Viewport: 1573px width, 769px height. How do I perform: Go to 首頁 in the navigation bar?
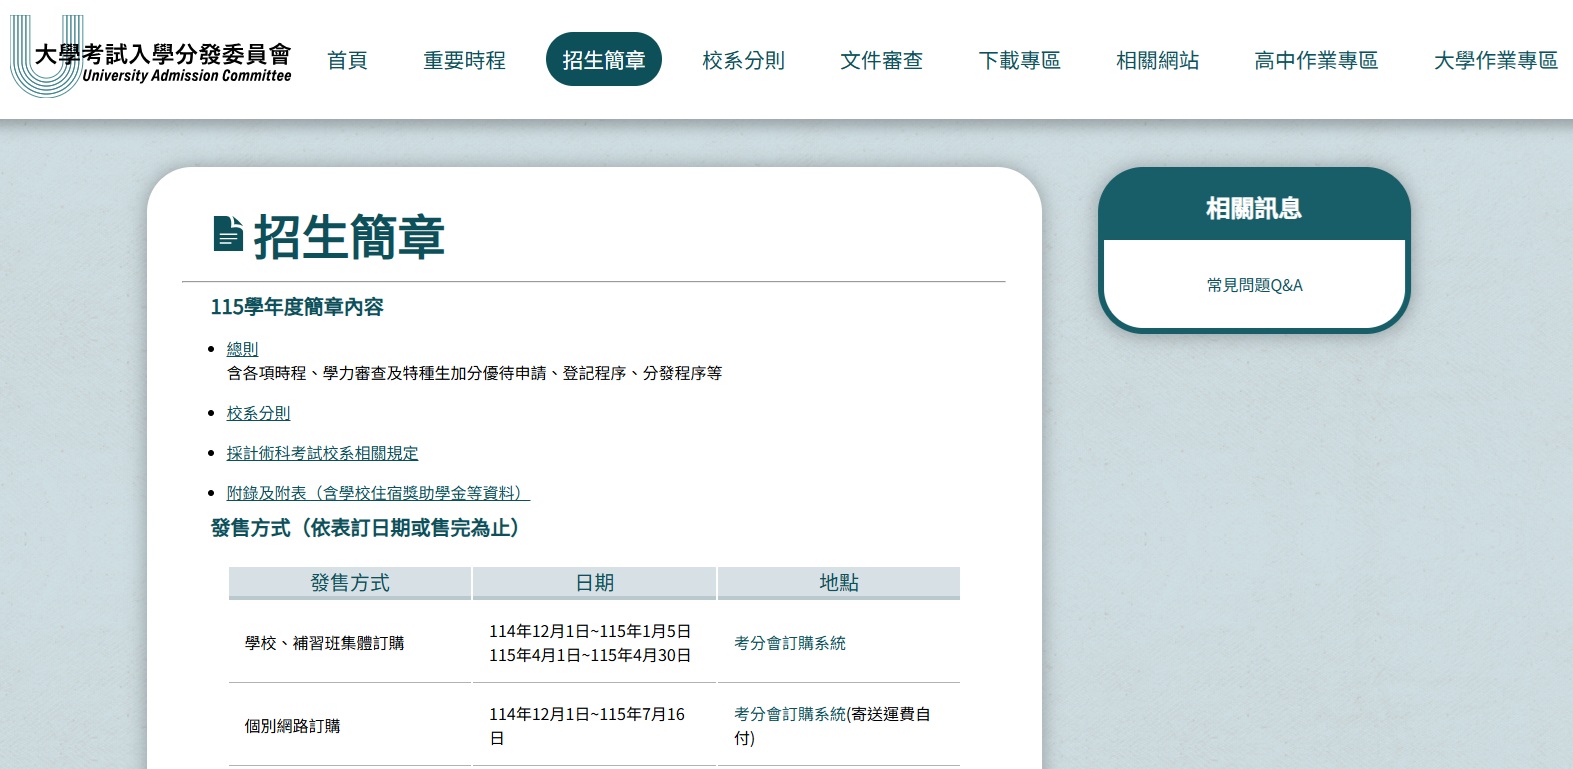click(347, 61)
